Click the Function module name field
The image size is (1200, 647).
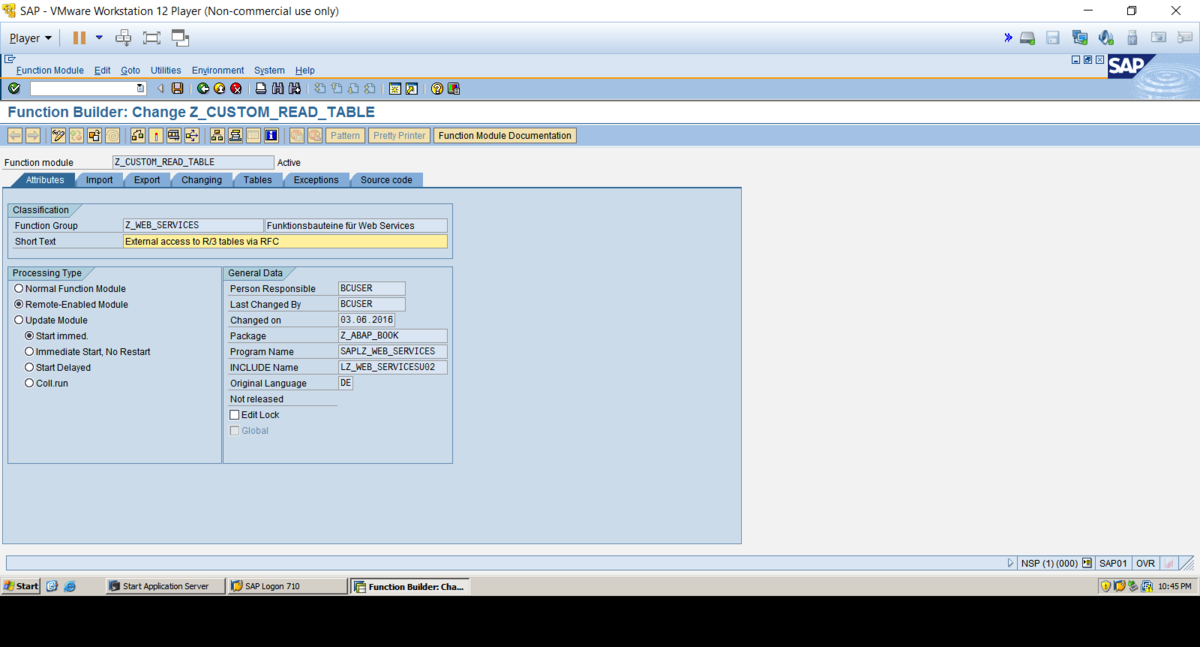click(193, 162)
